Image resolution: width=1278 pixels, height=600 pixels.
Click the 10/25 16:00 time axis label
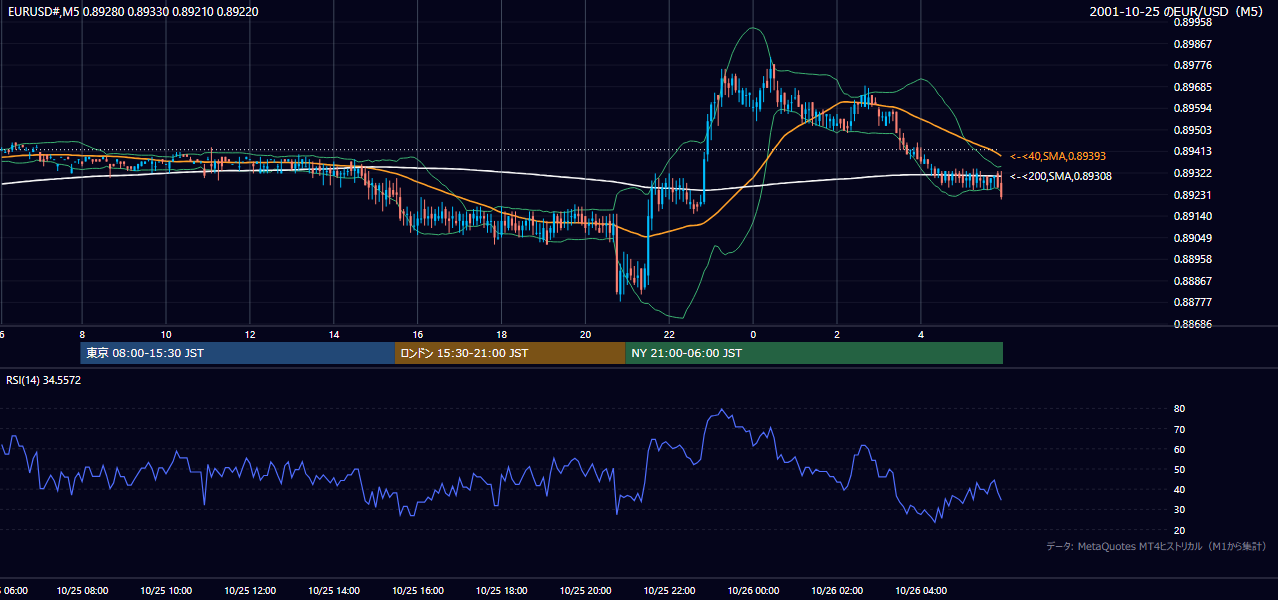[417, 590]
